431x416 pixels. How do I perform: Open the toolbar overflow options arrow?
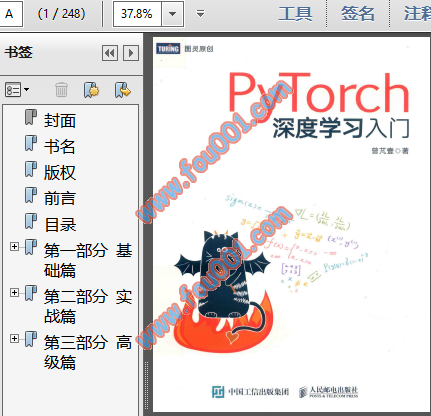click(200, 14)
